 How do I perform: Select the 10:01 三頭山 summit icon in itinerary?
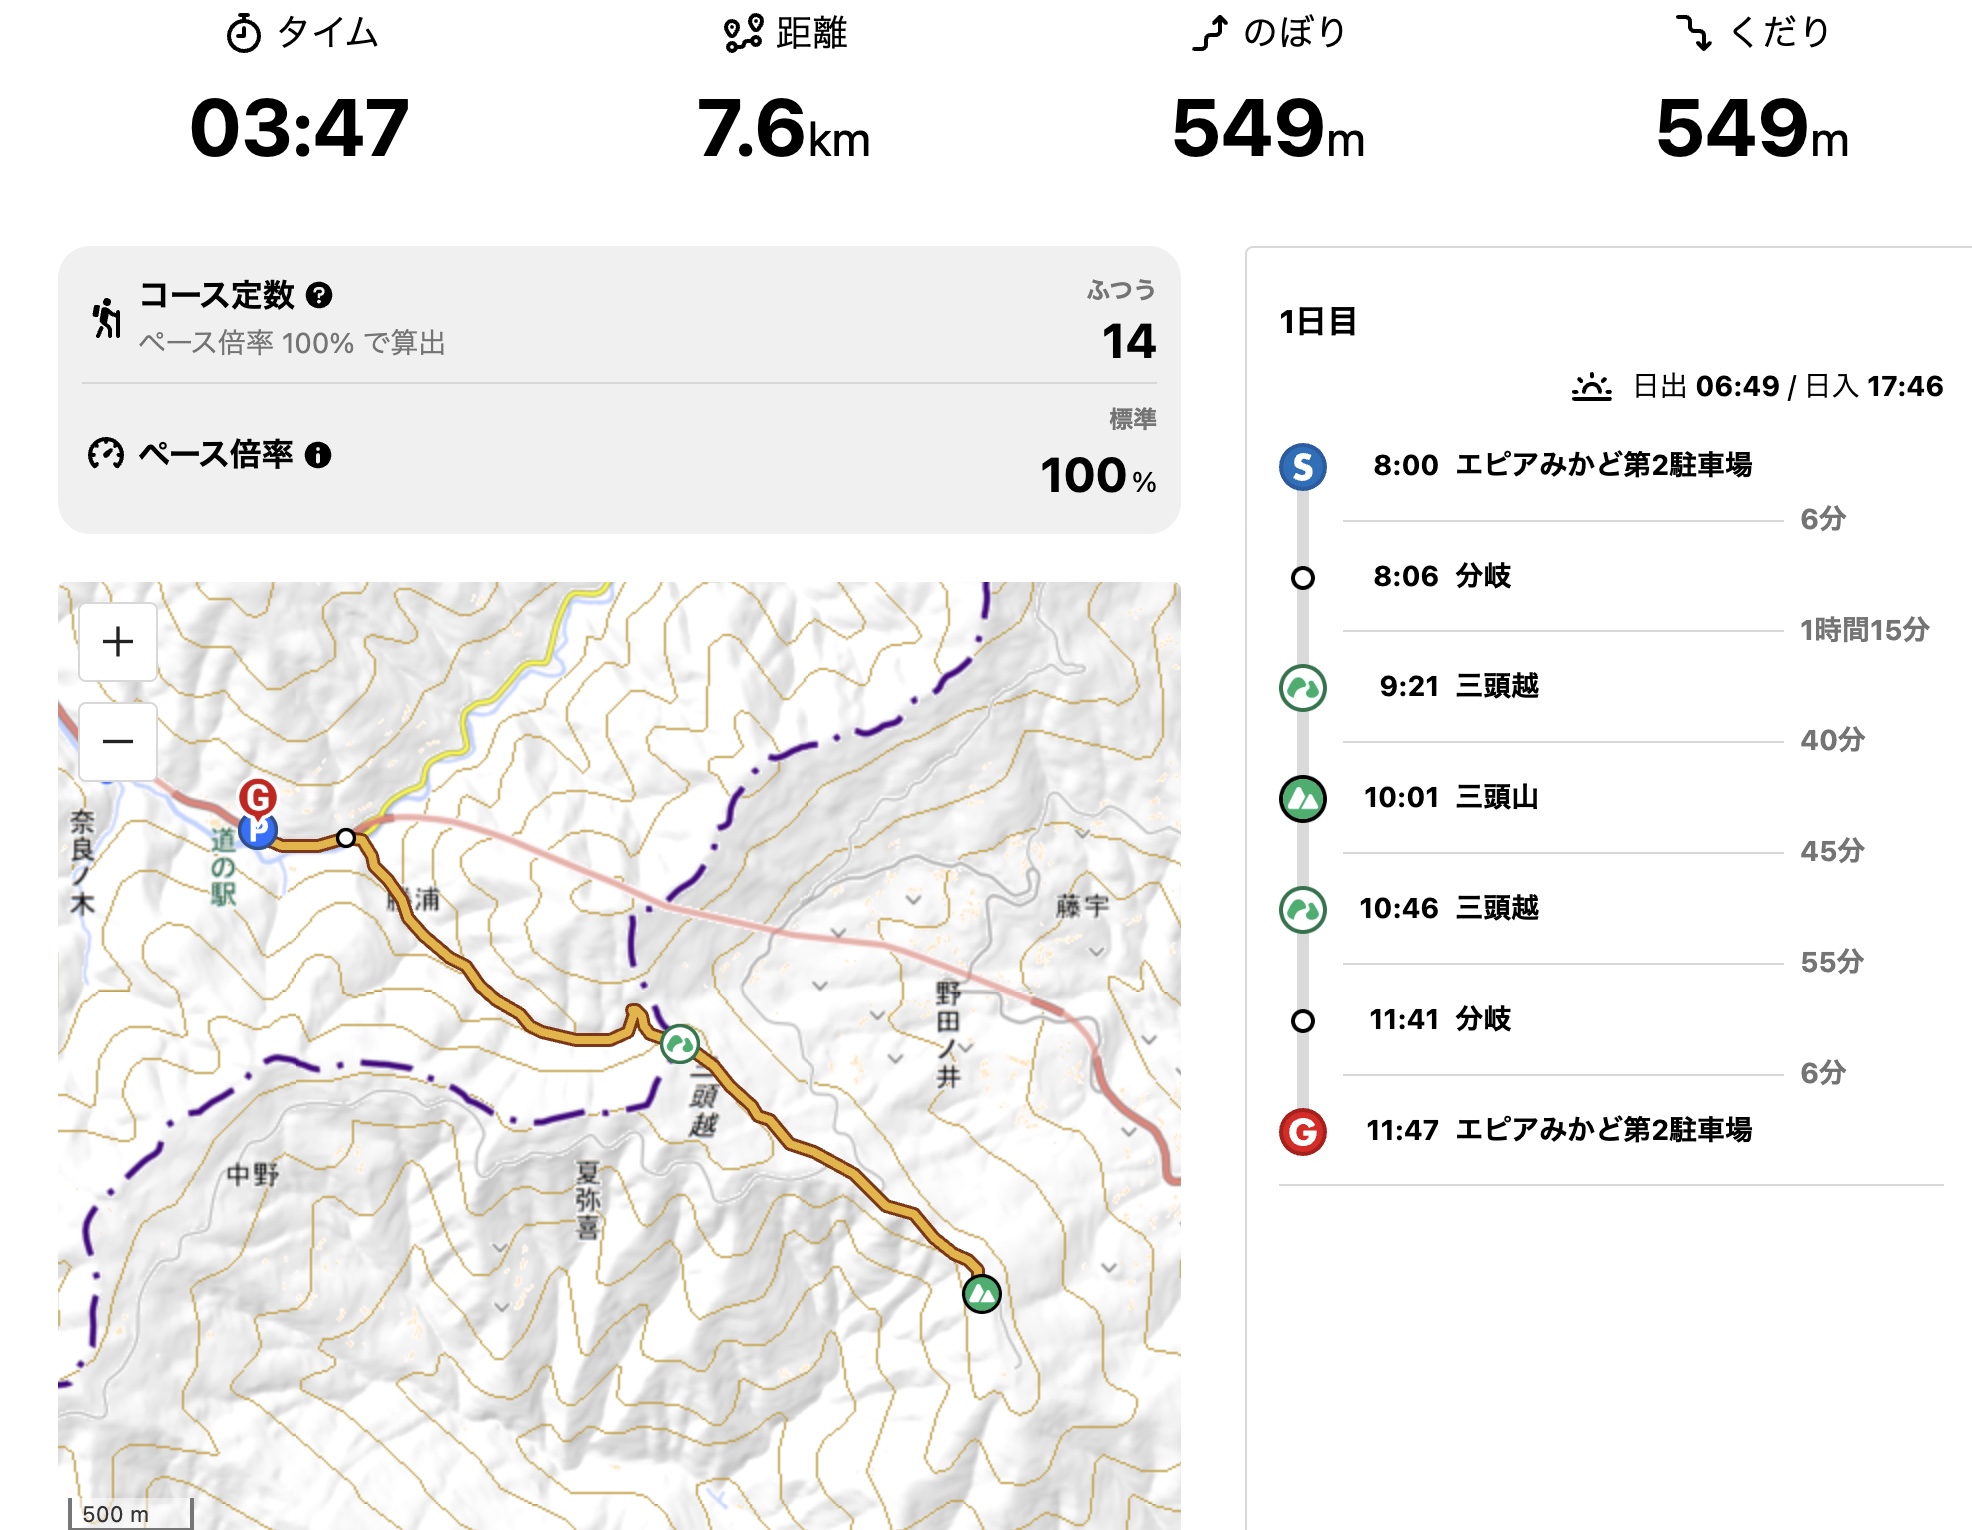point(1302,799)
